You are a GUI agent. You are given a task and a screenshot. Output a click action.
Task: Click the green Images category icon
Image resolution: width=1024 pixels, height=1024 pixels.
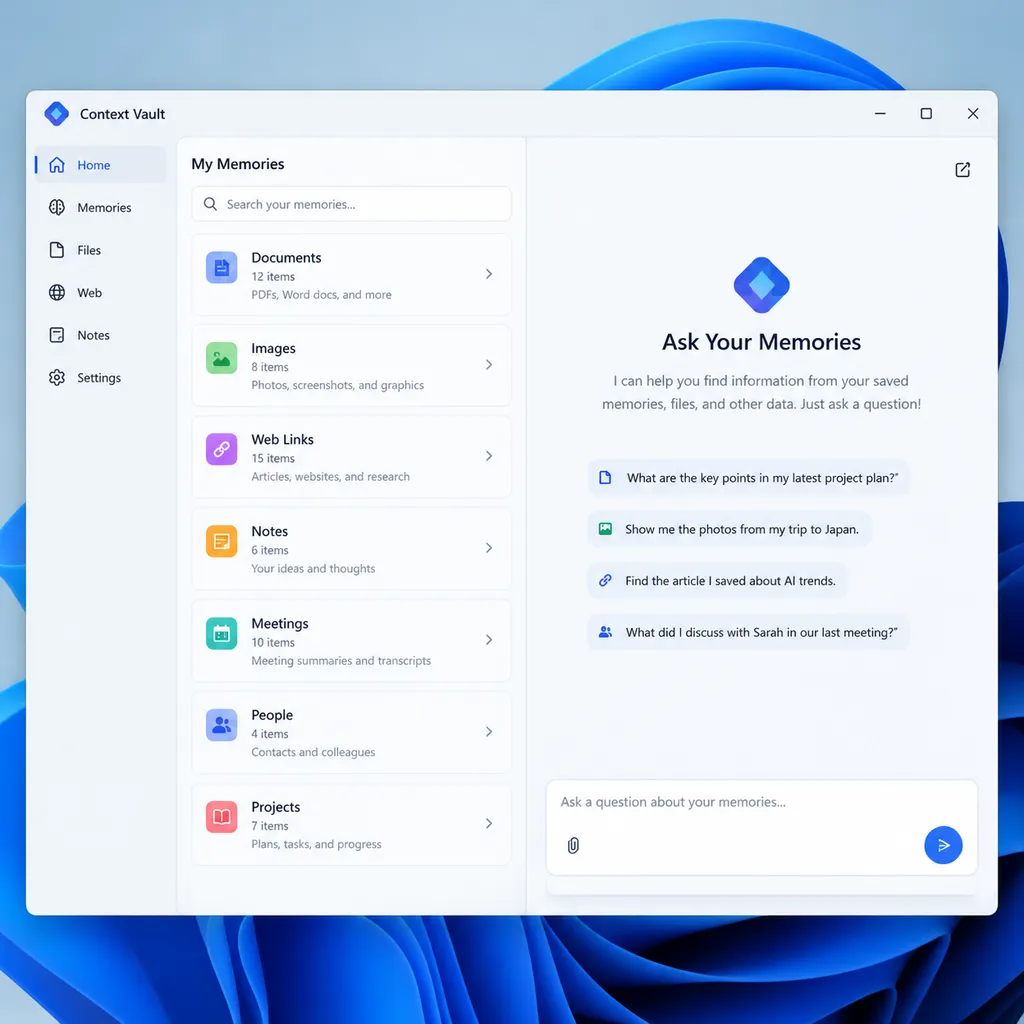coord(221,358)
